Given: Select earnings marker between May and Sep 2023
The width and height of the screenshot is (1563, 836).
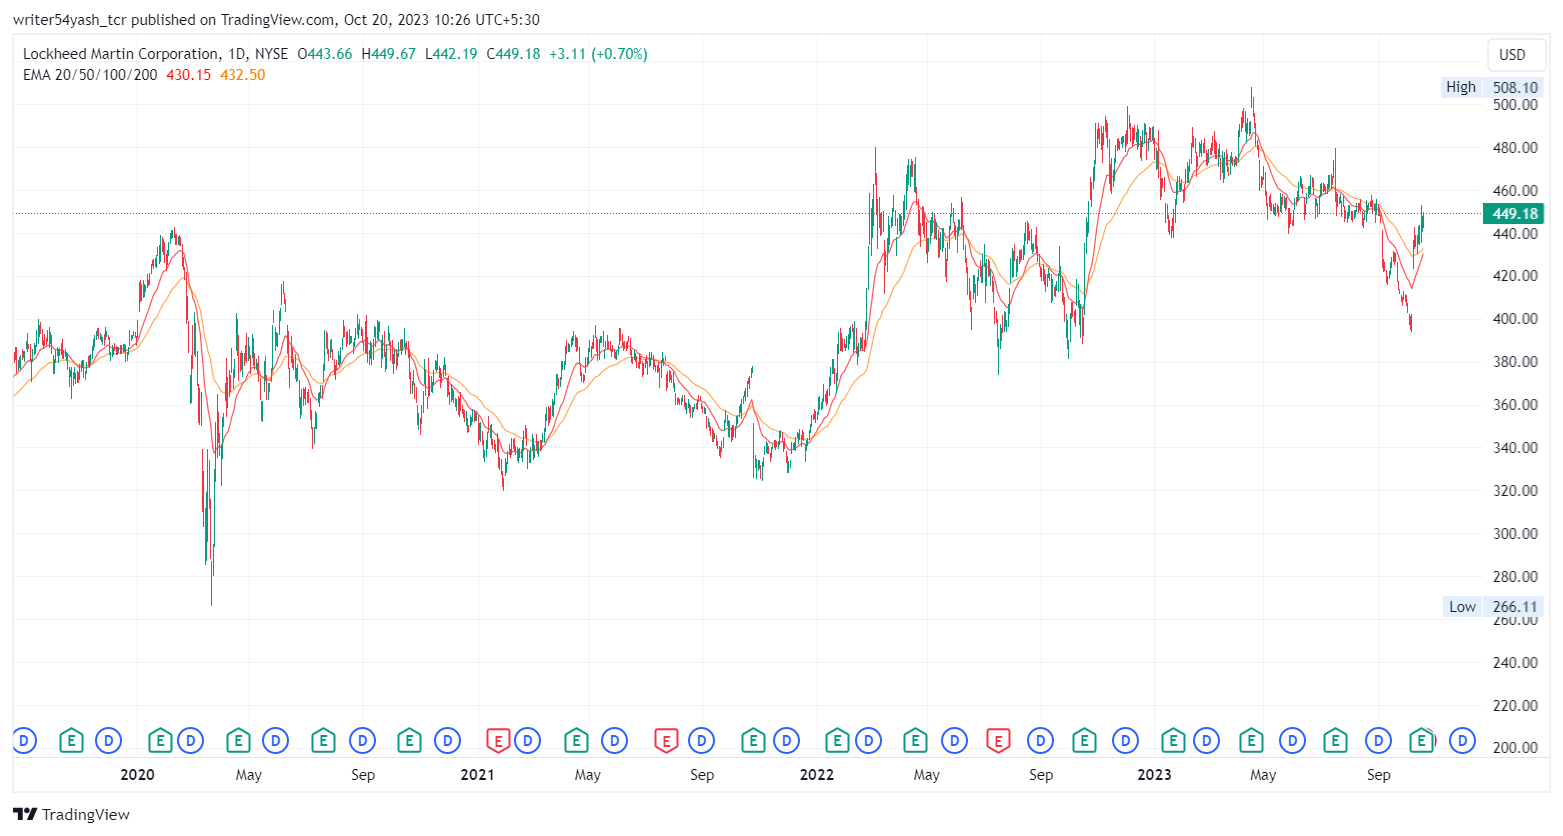Looking at the screenshot, I should 1335,741.
